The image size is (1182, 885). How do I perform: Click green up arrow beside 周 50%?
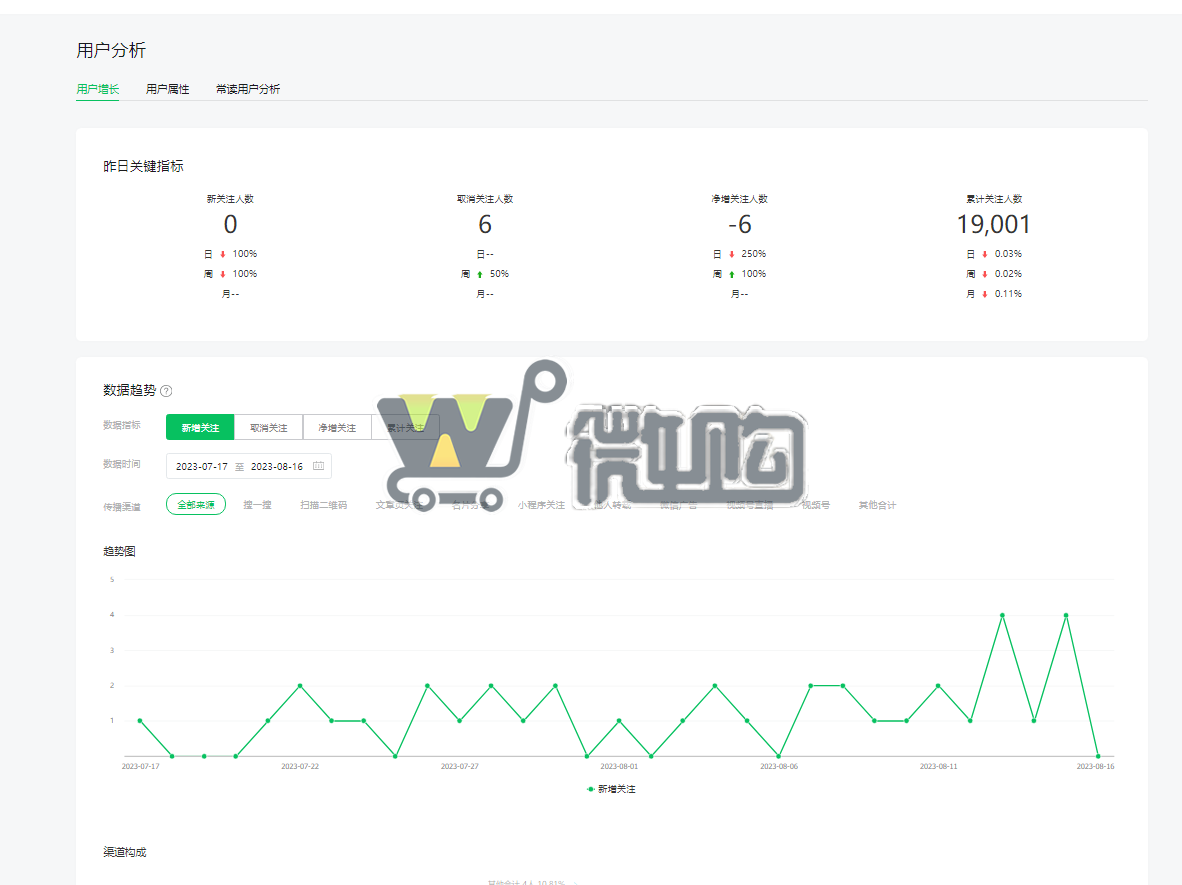point(479,274)
